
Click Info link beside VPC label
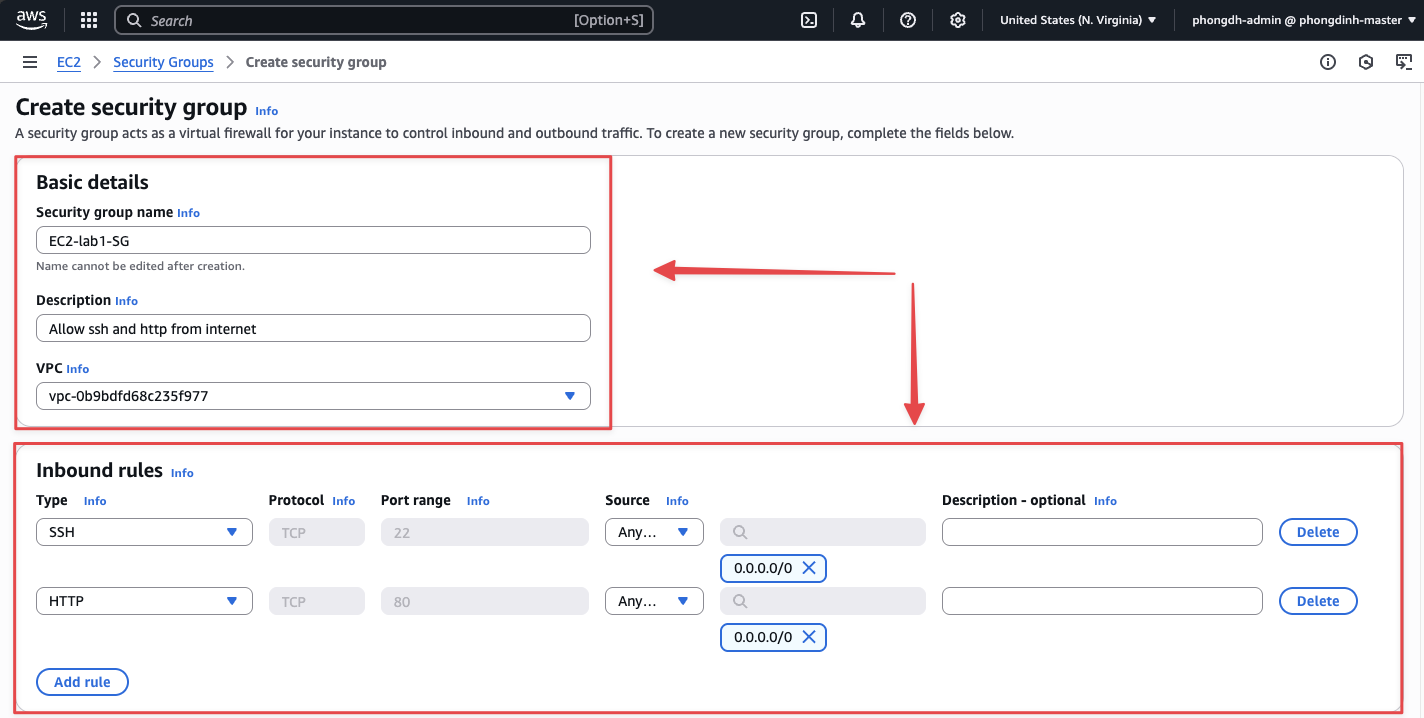(x=78, y=369)
